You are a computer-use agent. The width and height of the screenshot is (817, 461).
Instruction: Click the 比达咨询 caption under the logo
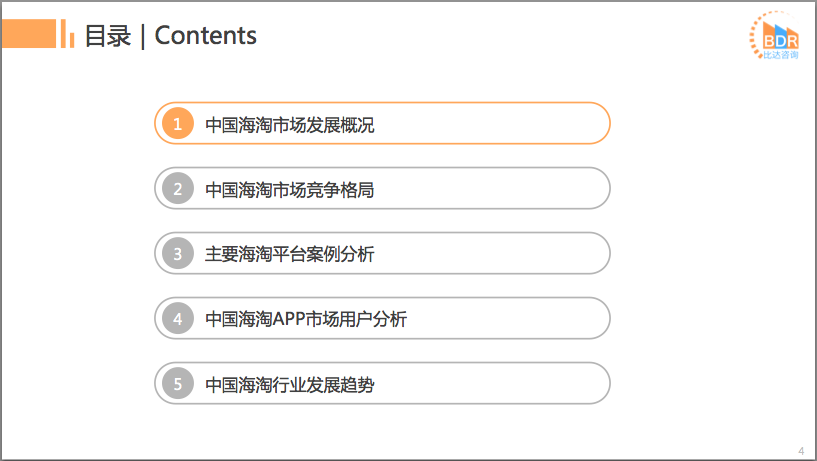pos(780,55)
